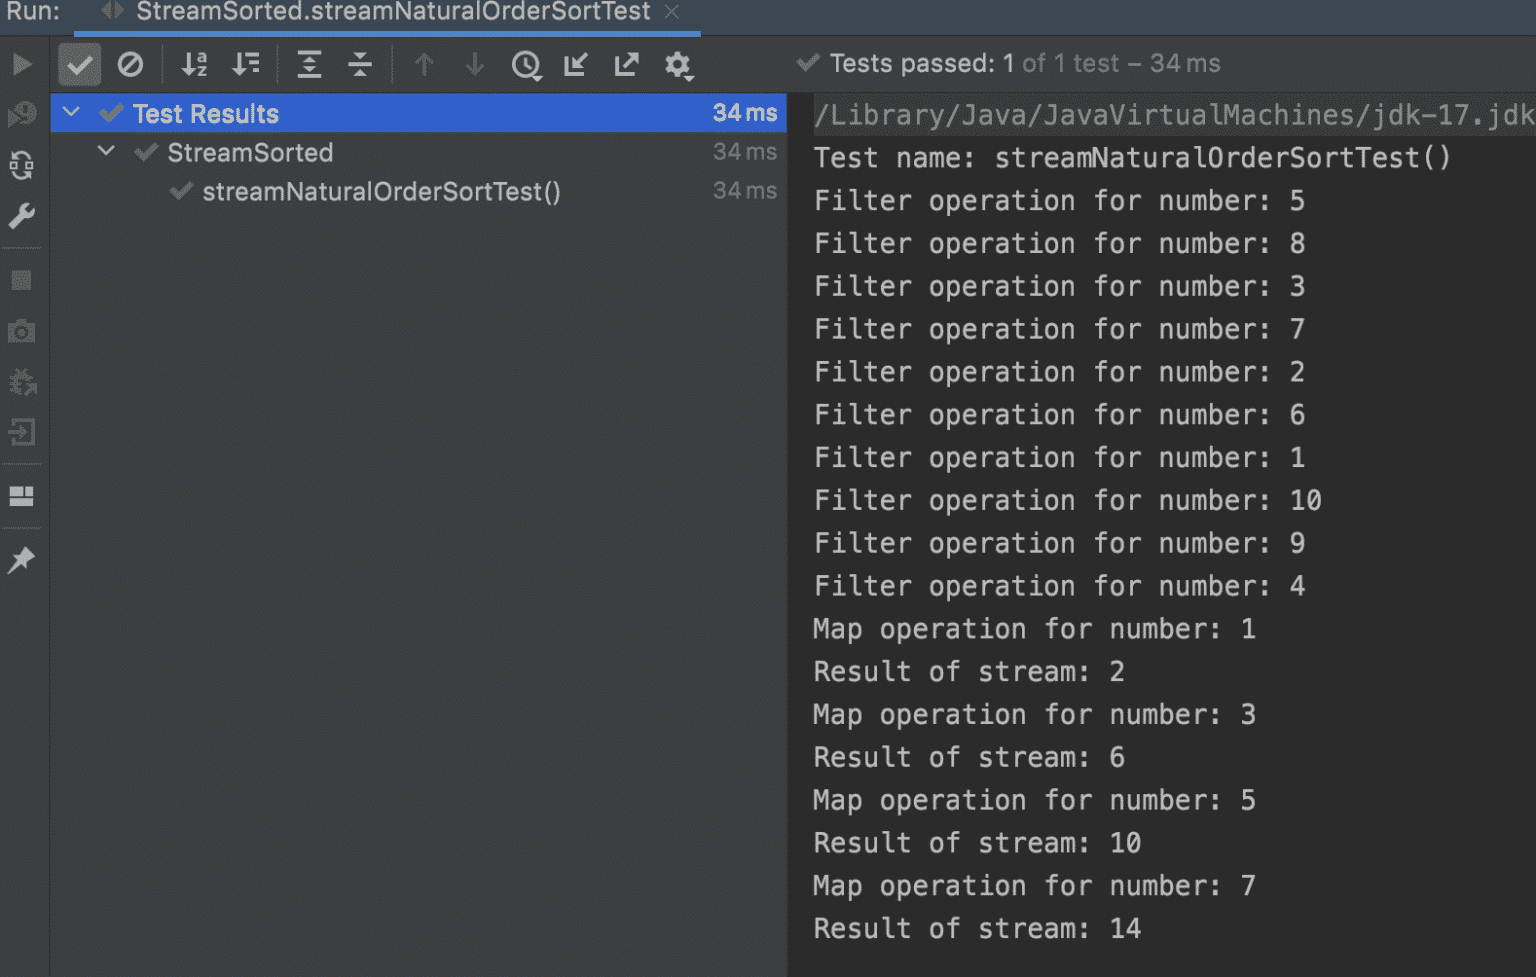Select the StreamSorted.streamNaturalOrderSortTest tab

click(x=390, y=13)
